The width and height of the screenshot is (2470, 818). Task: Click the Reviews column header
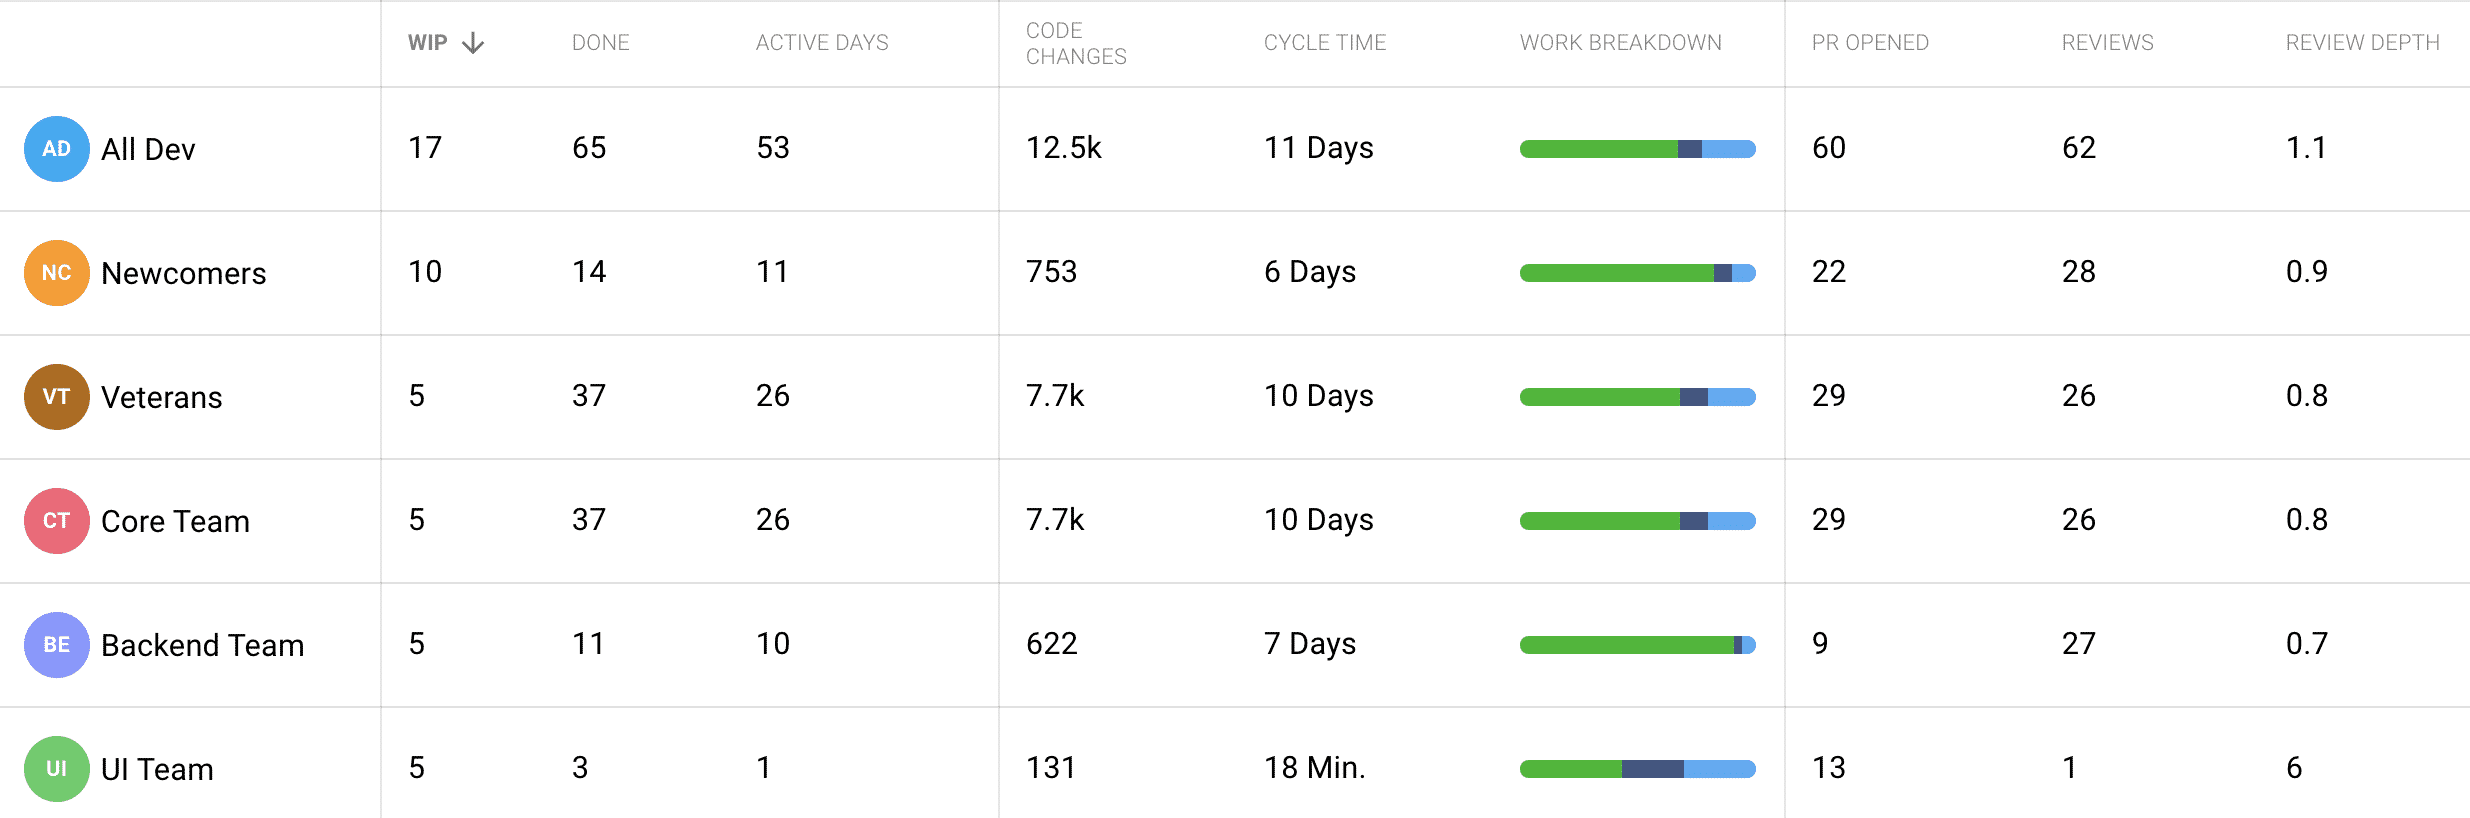click(x=2108, y=43)
